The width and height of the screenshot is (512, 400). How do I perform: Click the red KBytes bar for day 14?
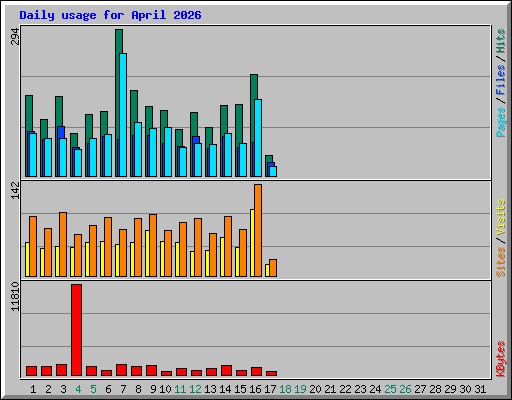pyautogui.click(x=226, y=371)
